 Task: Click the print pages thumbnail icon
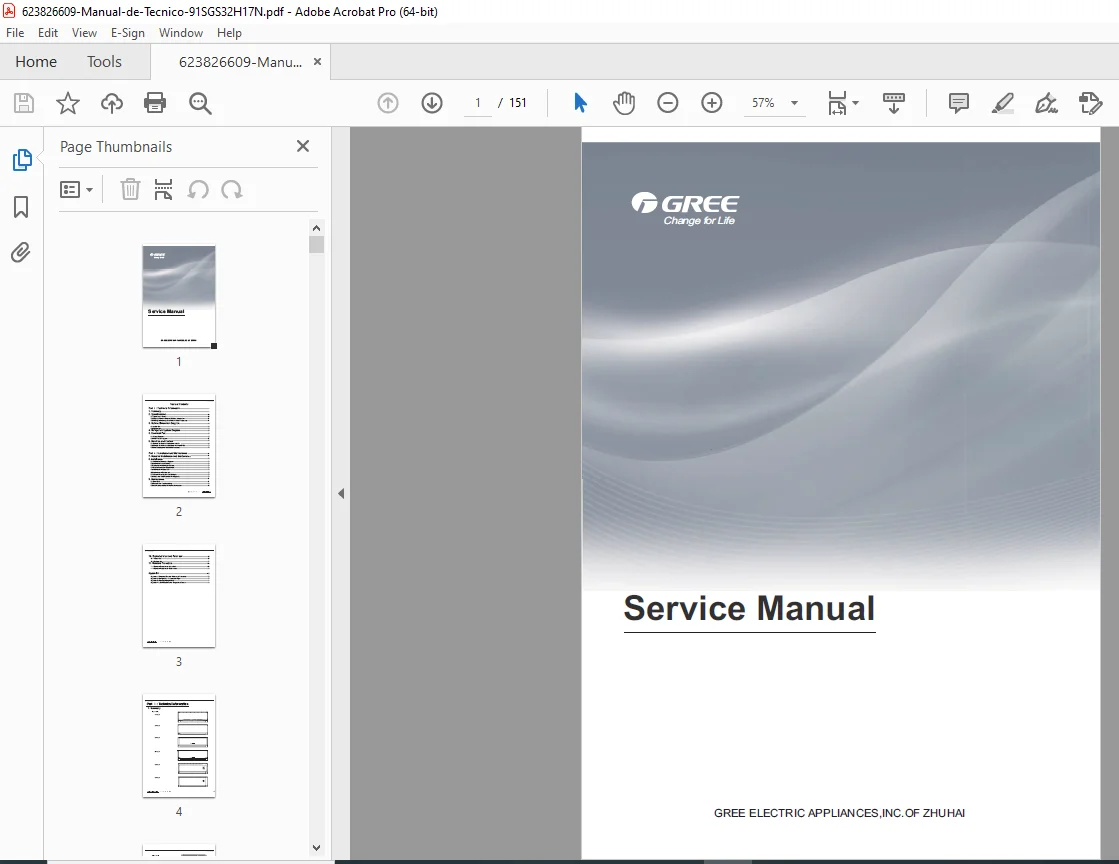163,190
